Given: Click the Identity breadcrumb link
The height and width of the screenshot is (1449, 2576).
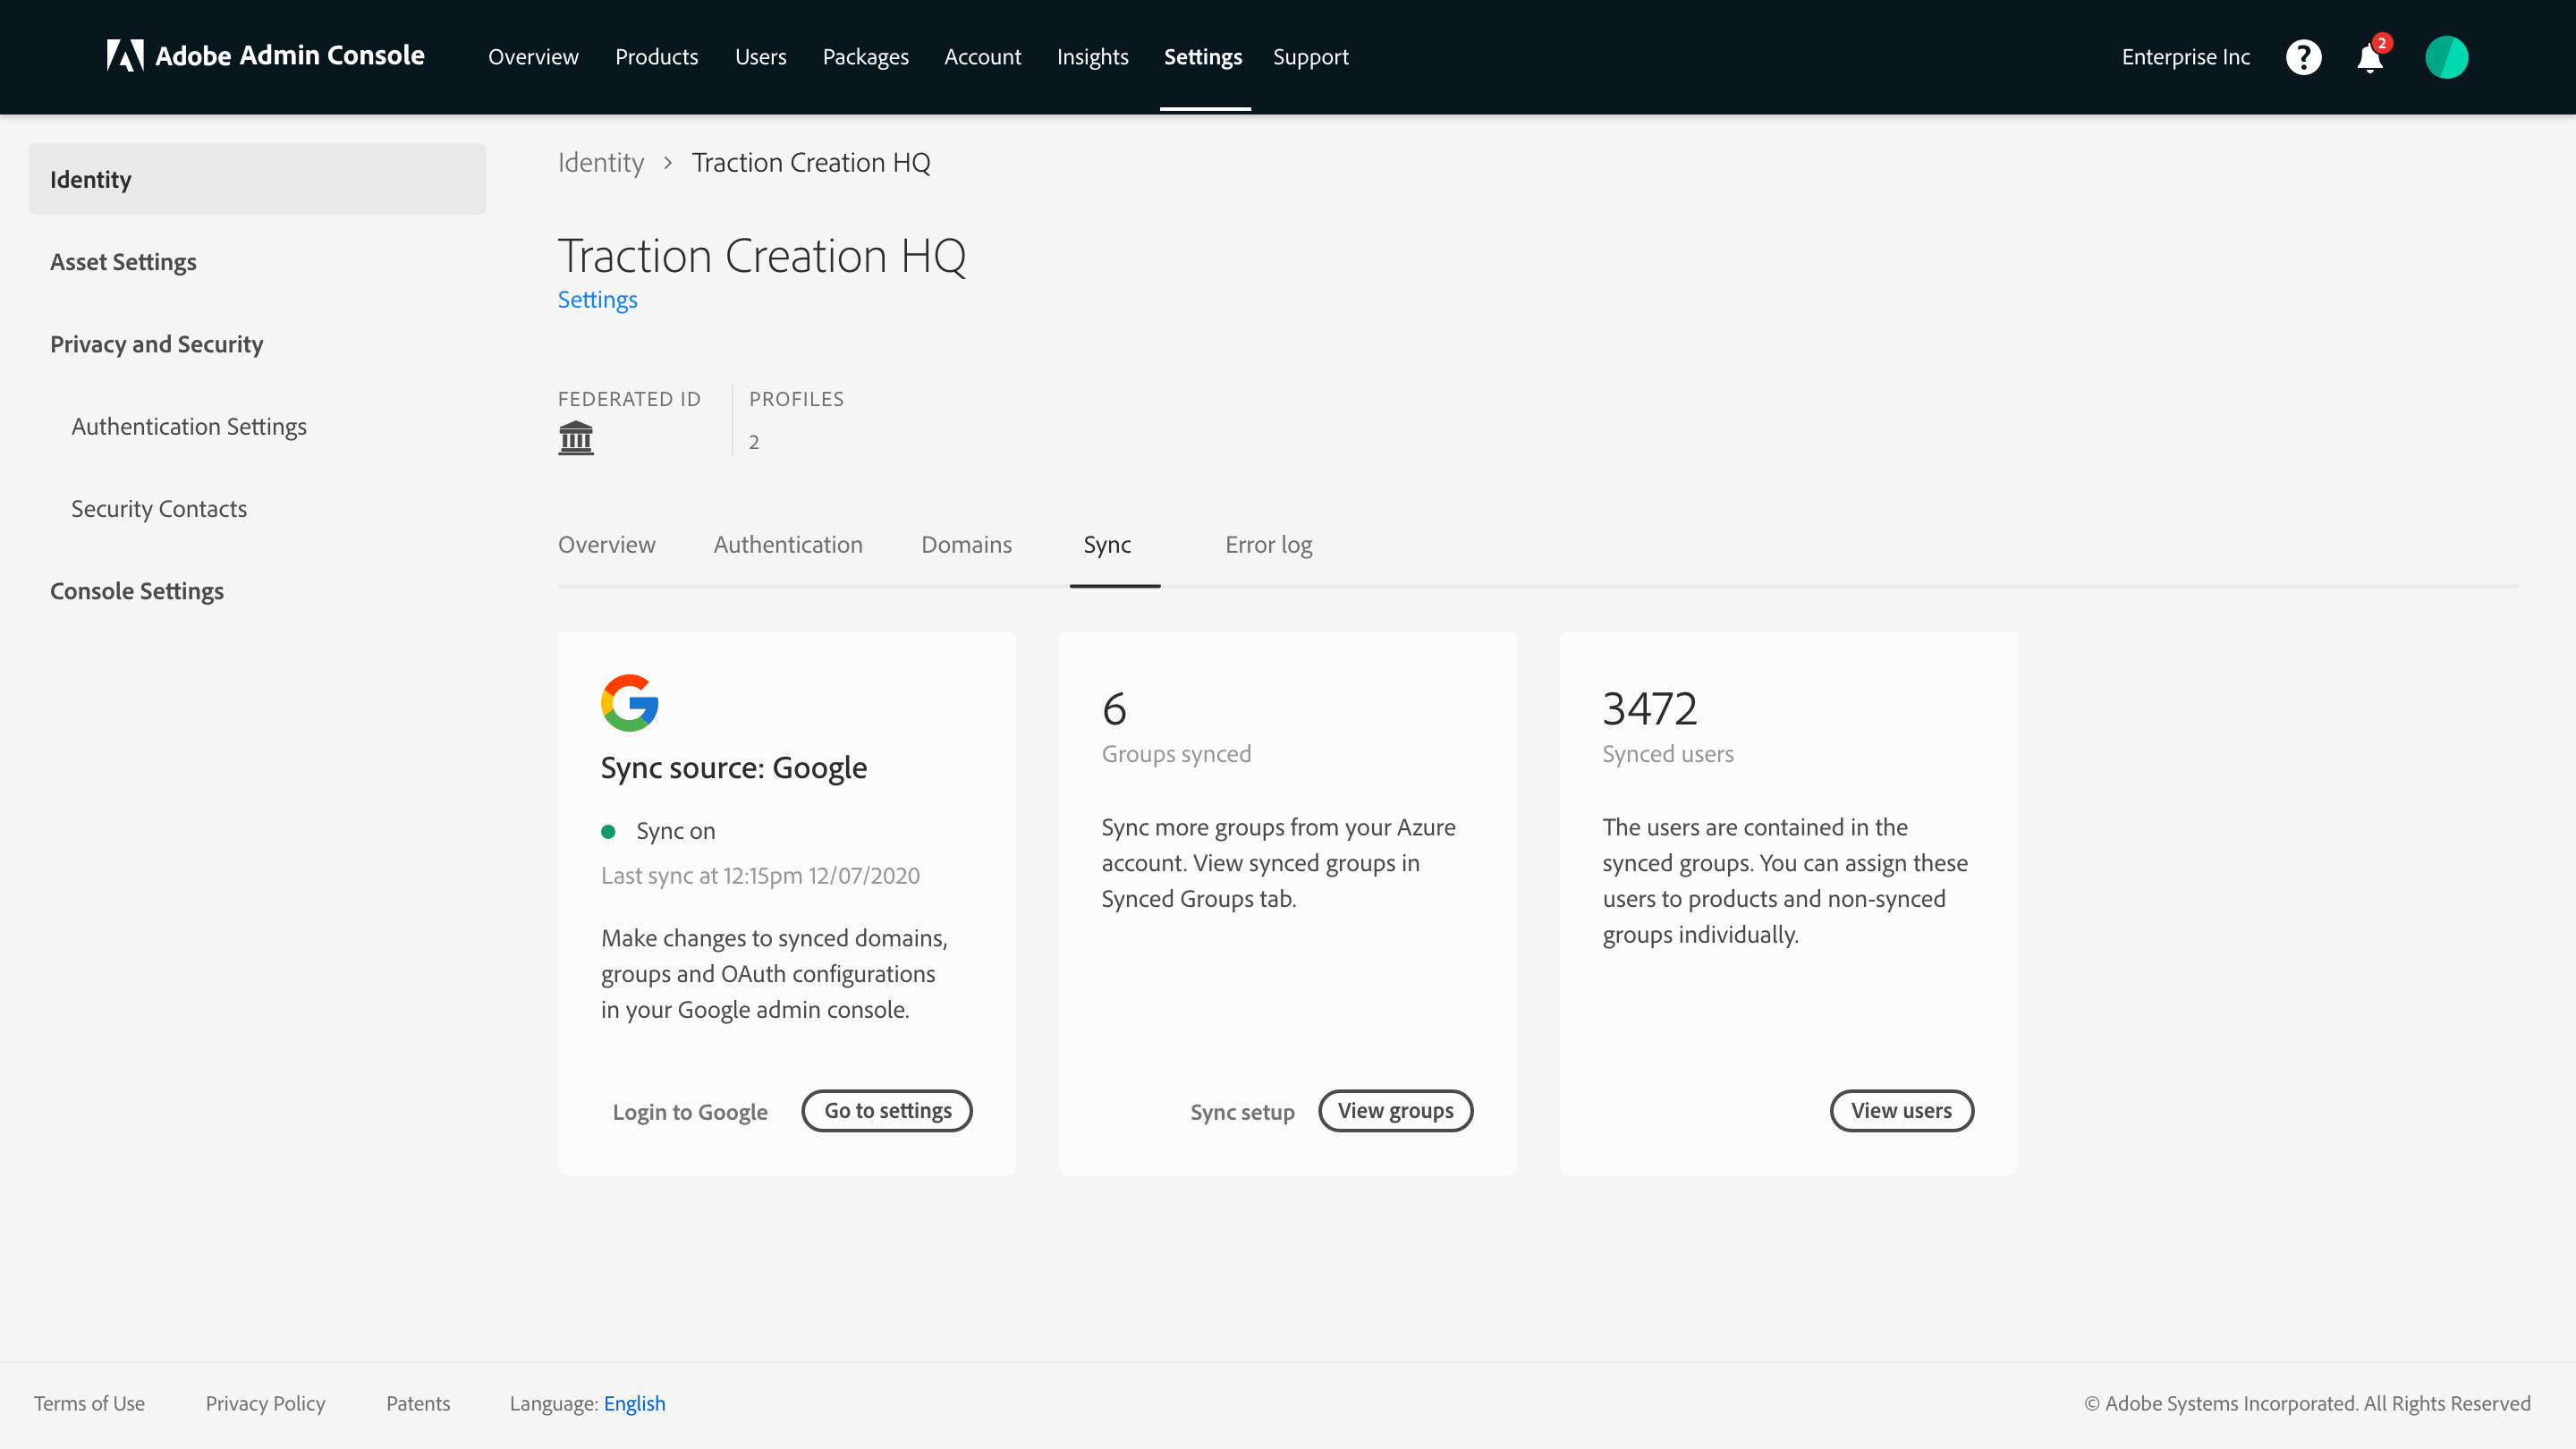Looking at the screenshot, I should point(601,162).
